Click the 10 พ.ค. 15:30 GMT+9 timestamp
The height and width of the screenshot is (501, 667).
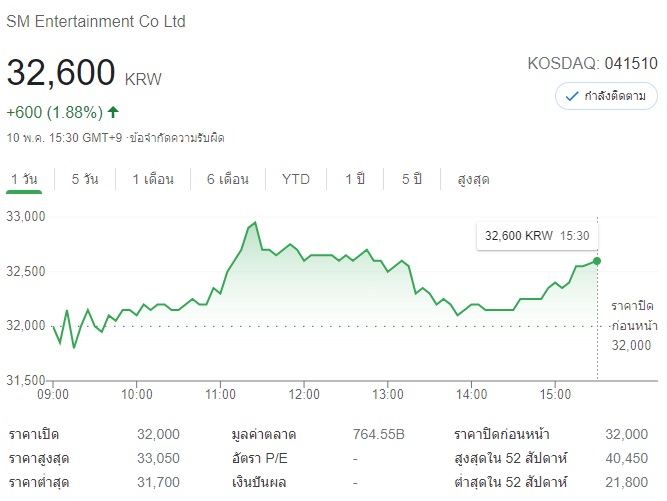(64, 138)
